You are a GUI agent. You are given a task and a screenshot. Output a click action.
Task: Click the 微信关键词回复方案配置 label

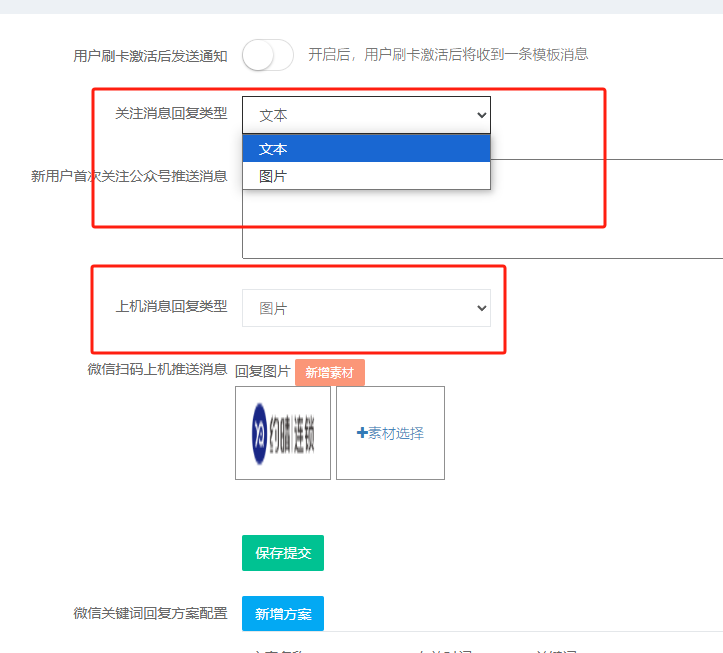[150, 613]
